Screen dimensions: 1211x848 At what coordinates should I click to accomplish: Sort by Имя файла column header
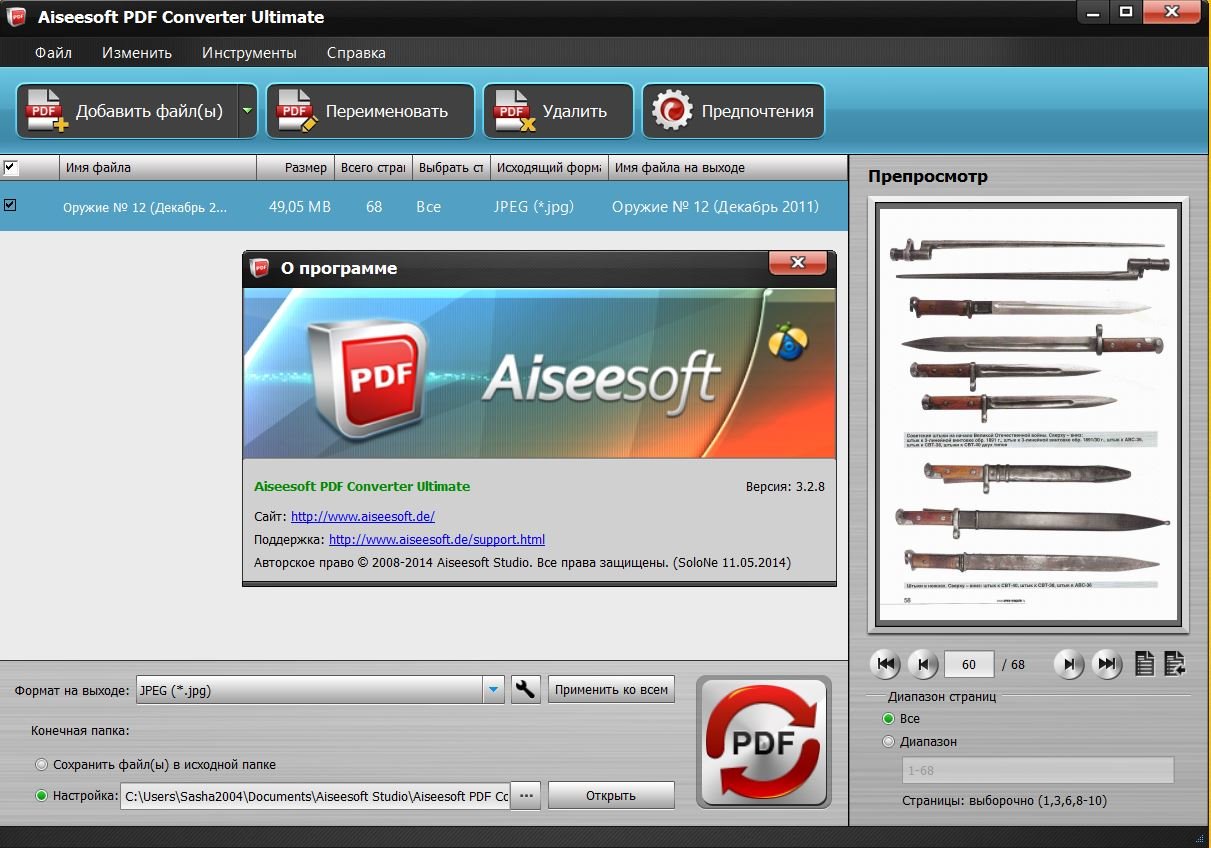(x=158, y=167)
